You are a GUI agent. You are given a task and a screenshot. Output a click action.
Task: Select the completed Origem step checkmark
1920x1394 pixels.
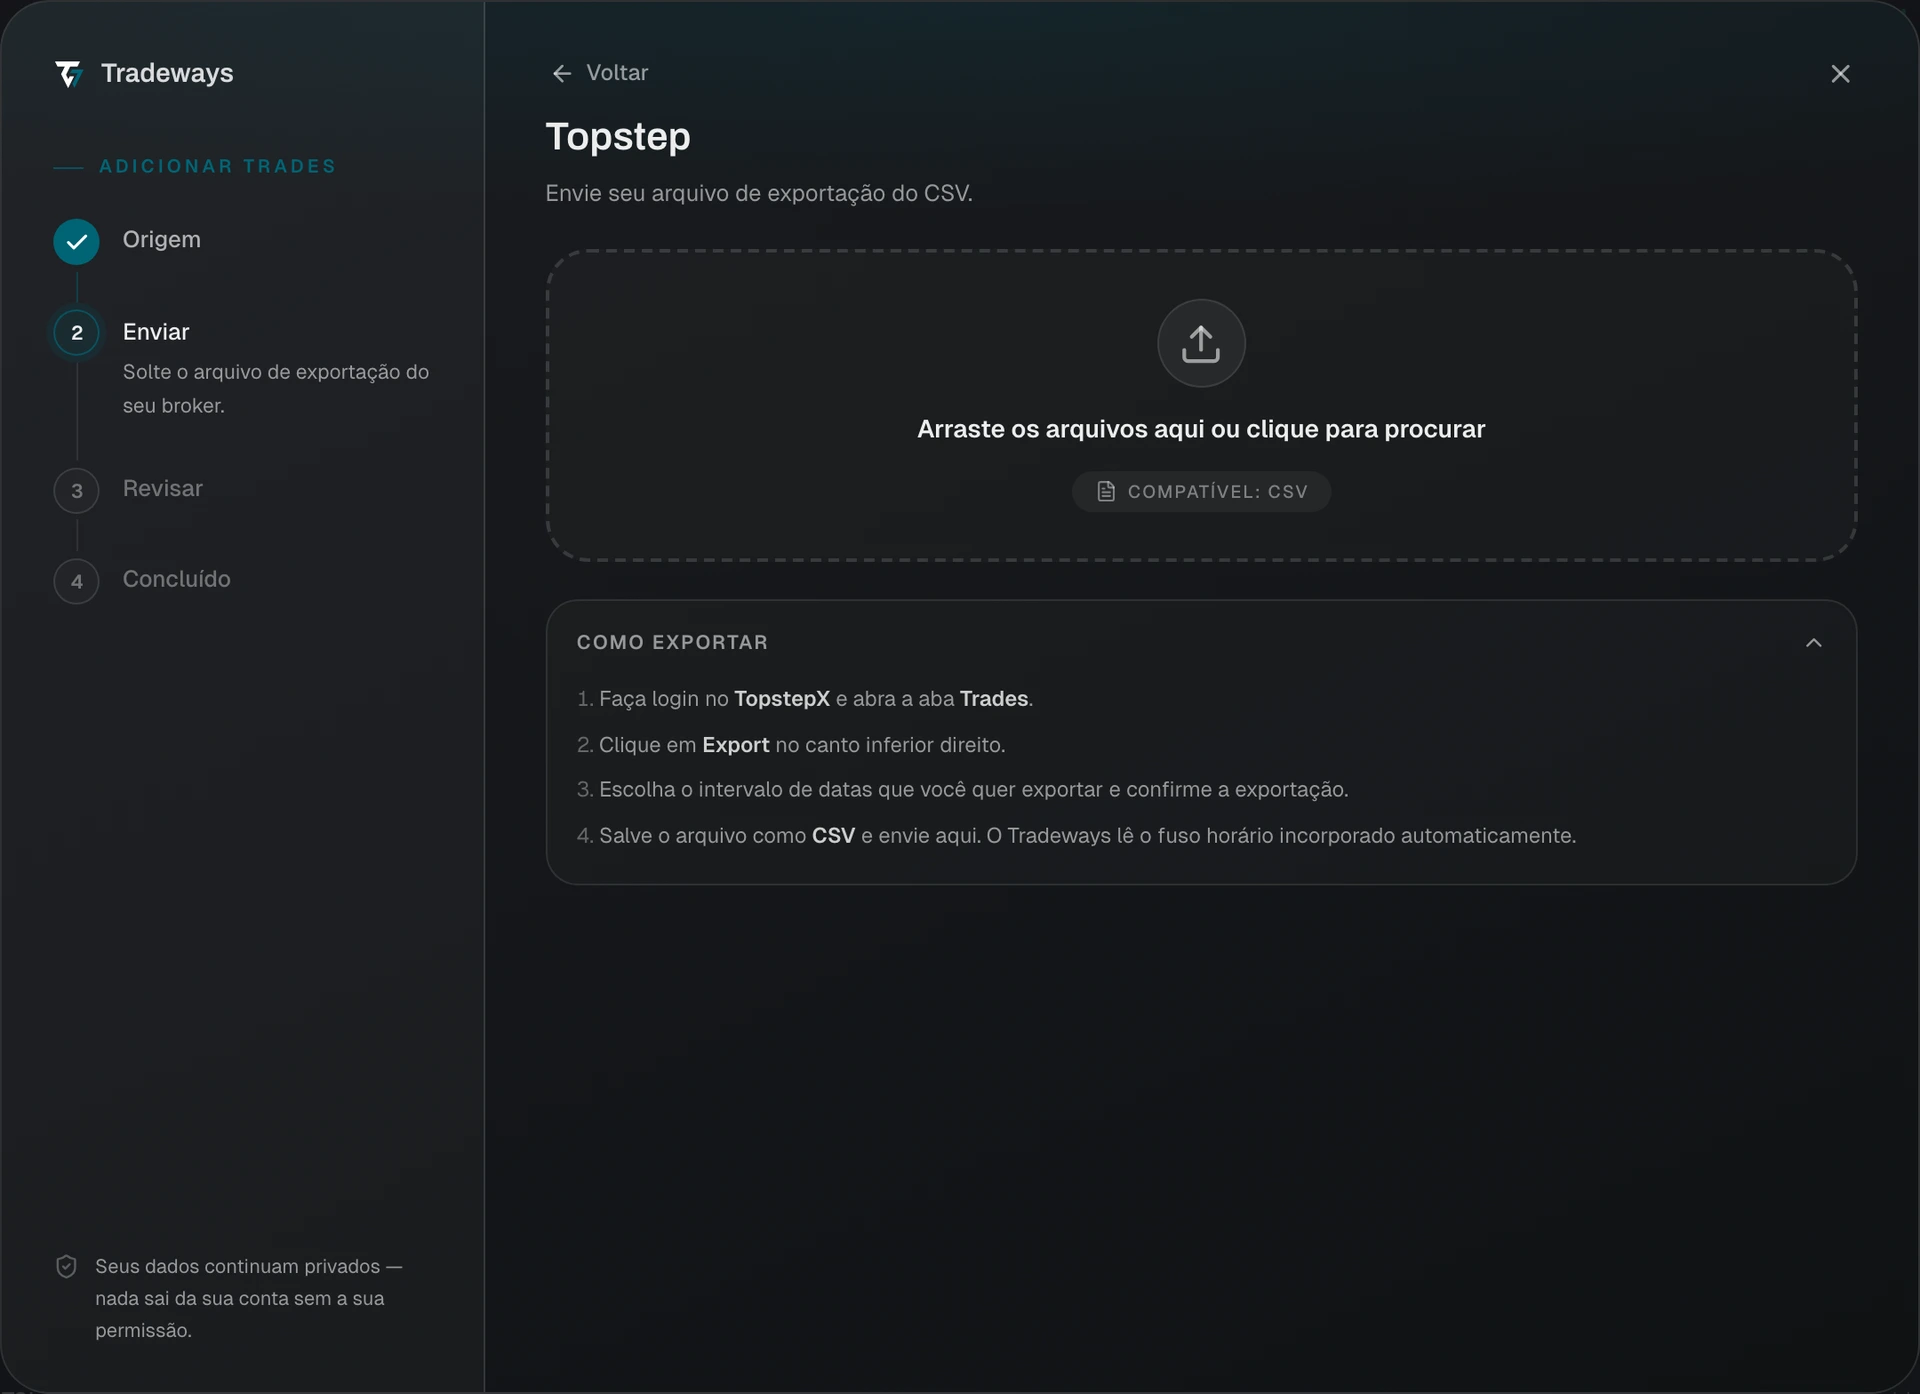tap(77, 241)
